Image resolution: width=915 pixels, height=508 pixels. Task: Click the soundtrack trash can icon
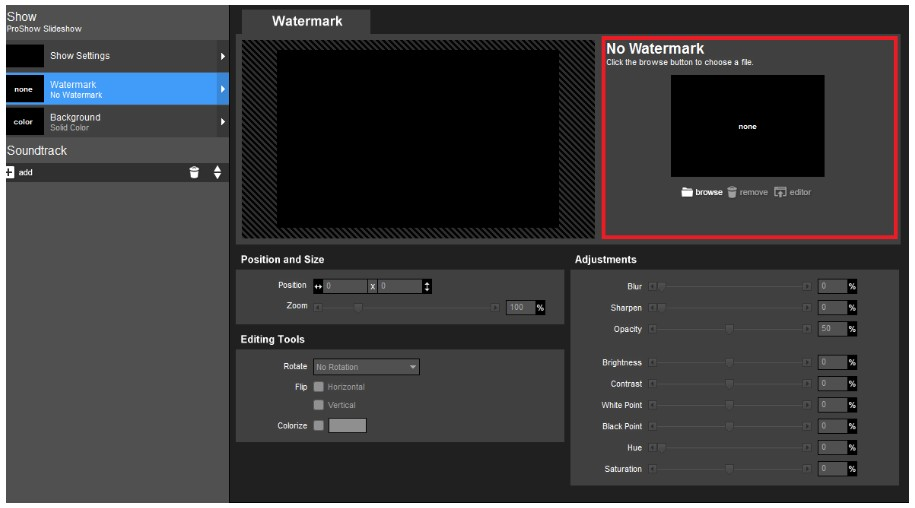(x=194, y=172)
